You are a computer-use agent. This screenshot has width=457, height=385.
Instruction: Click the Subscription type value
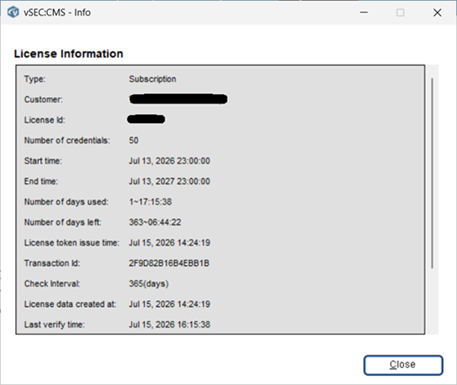[152, 79]
